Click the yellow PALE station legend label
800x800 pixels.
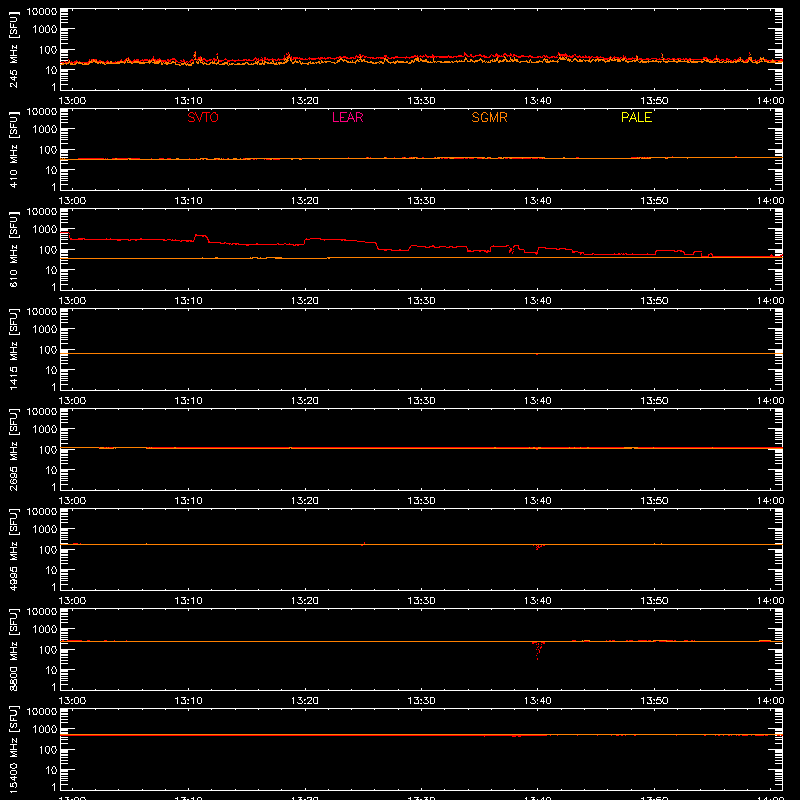pos(636,117)
